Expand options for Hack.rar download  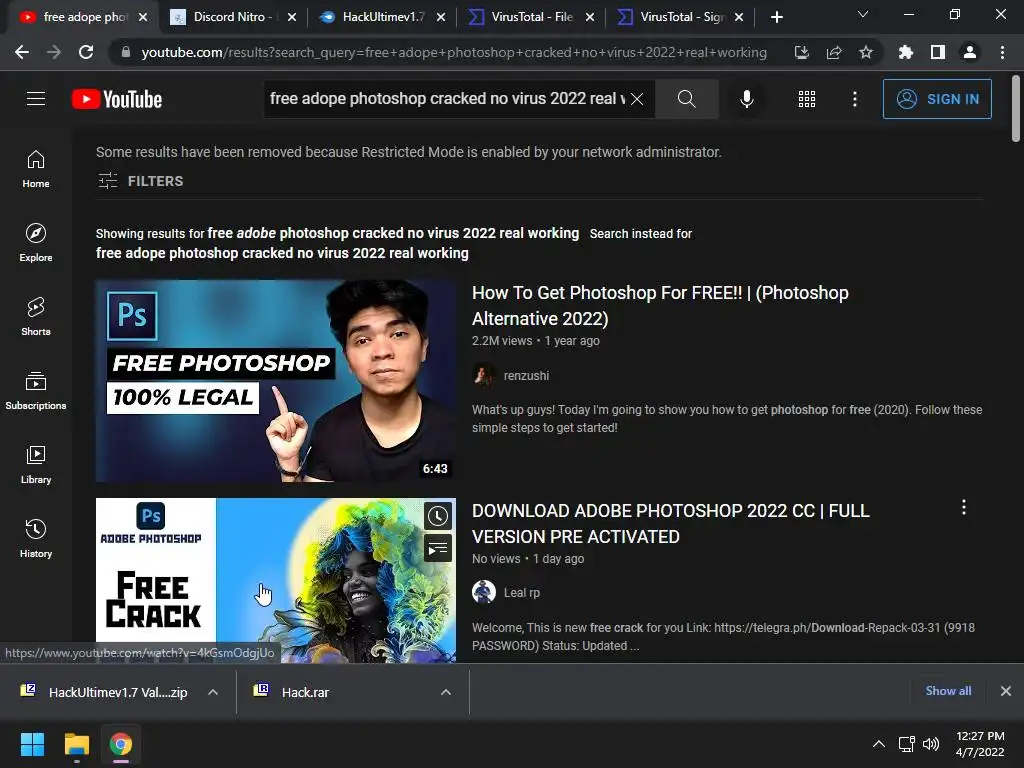pos(445,692)
